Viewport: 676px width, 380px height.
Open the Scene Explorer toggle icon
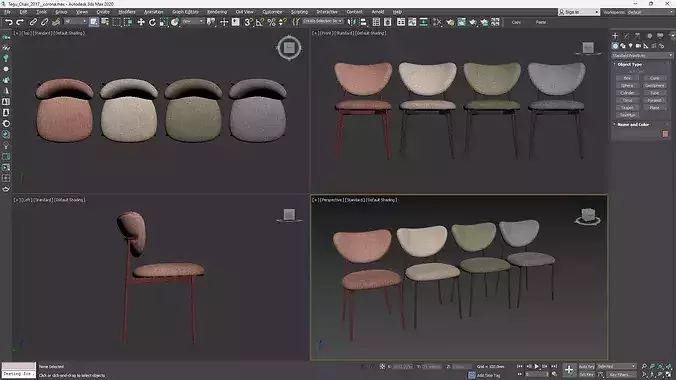click(x=376, y=22)
